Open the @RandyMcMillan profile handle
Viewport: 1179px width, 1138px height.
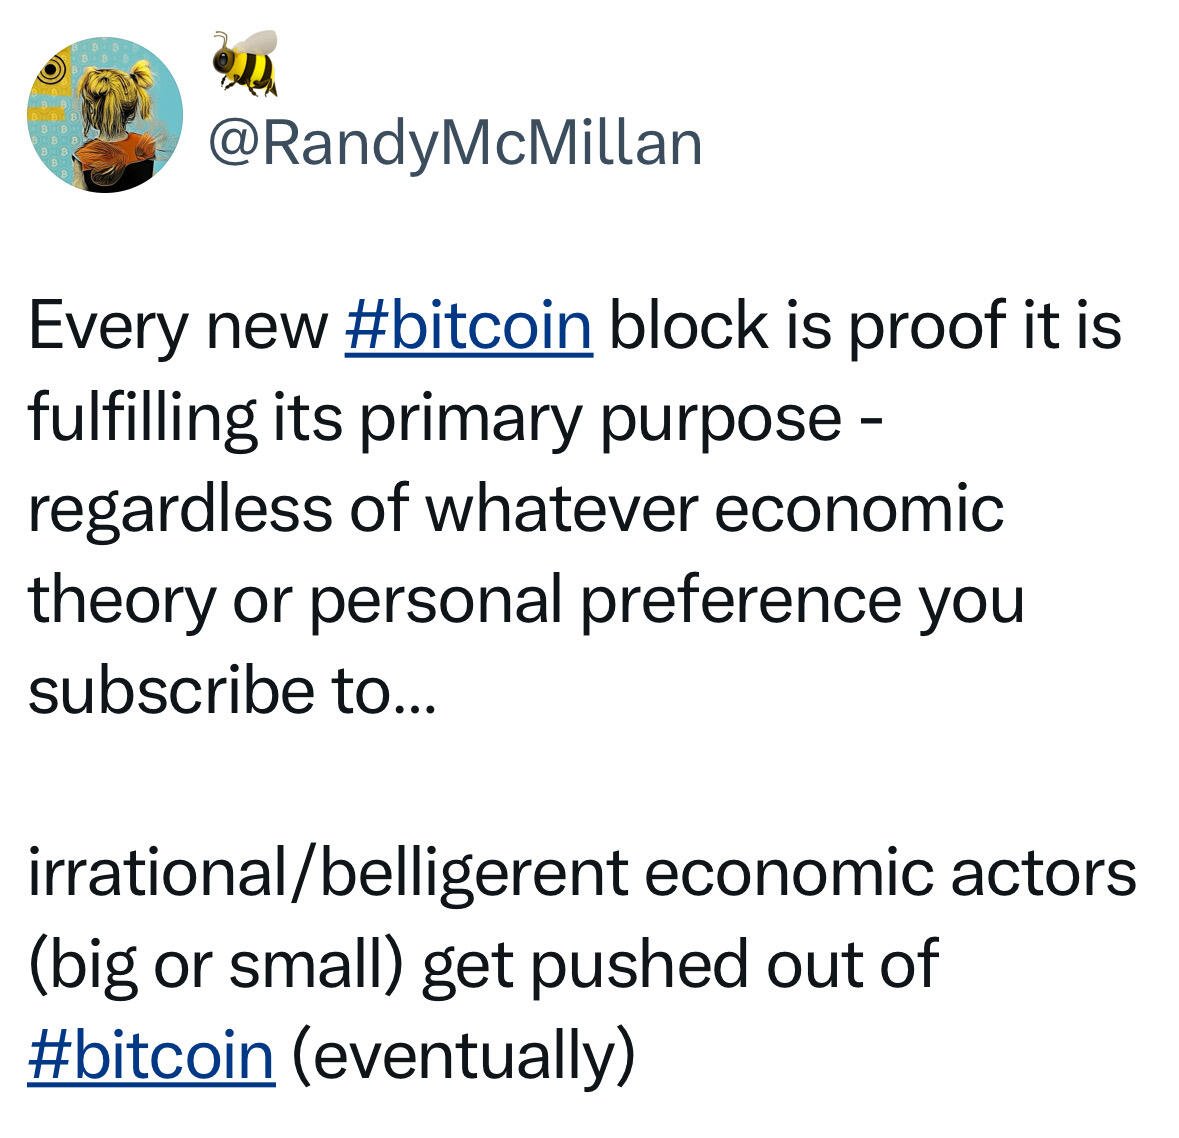pos(456,143)
